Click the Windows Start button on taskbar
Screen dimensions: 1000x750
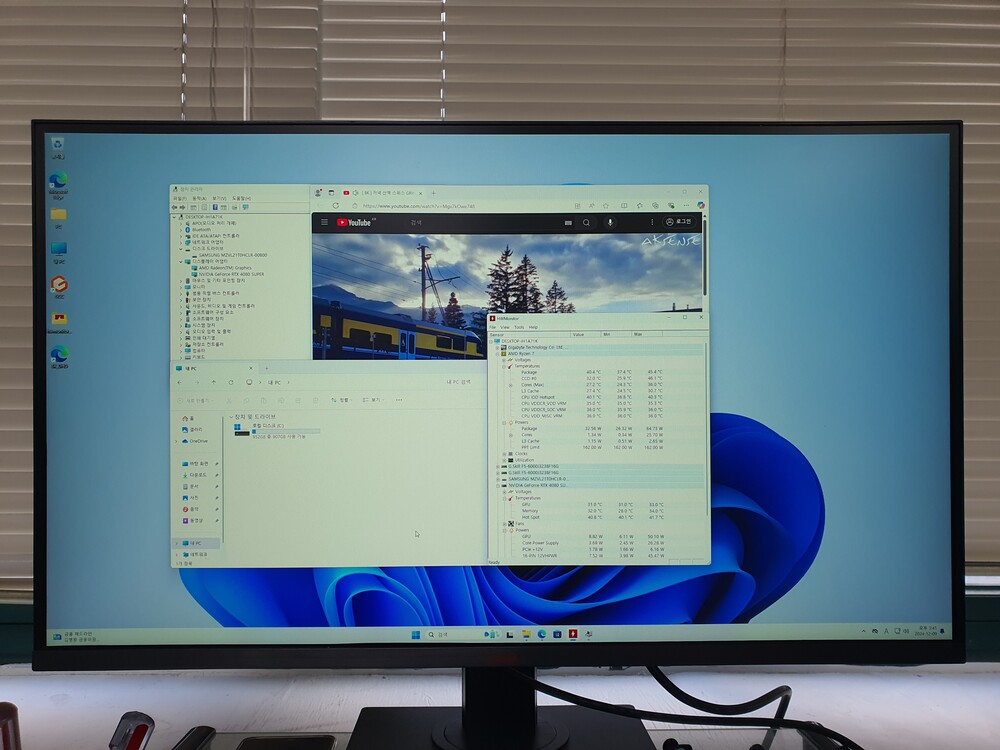coord(414,634)
